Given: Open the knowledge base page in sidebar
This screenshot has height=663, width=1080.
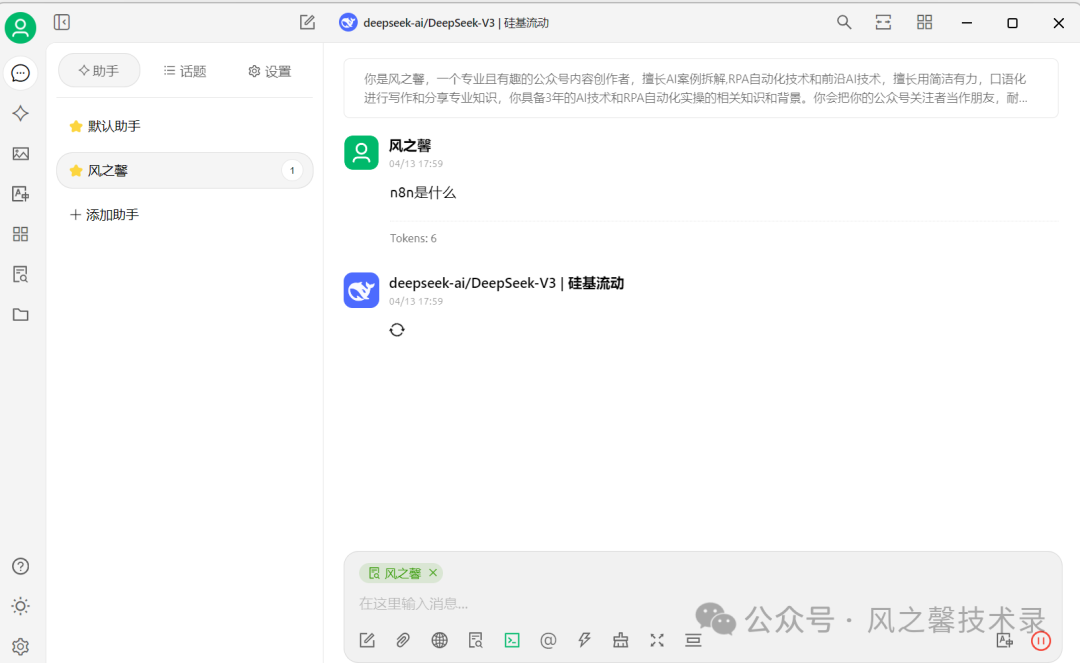Looking at the screenshot, I should (x=21, y=275).
